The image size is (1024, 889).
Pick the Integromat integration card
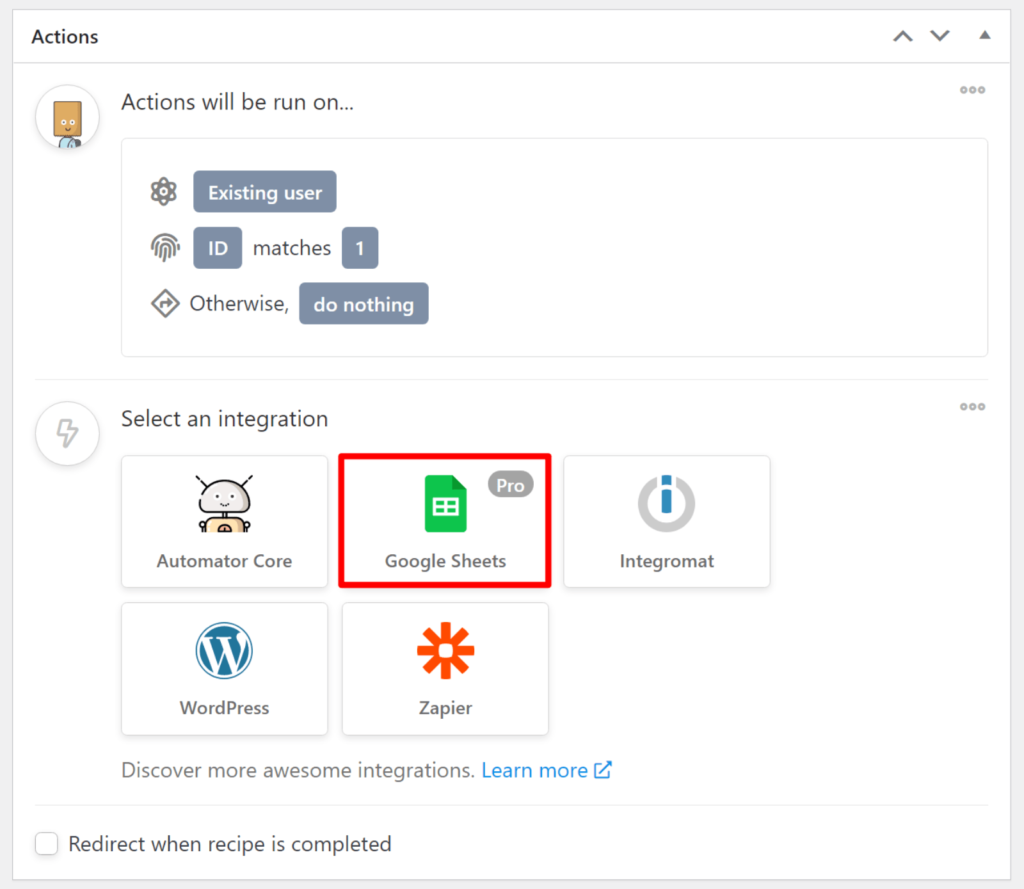667,521
